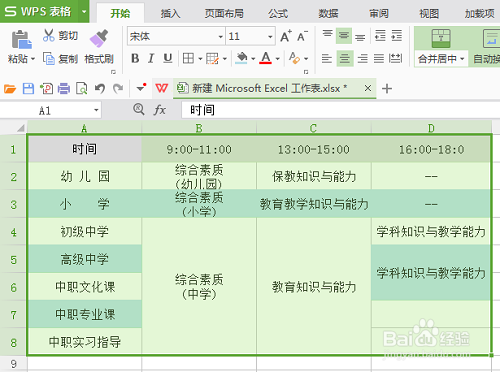Click the formula bar showing 时间
This screenshot has height=372, width=500.
click(341, 110)
